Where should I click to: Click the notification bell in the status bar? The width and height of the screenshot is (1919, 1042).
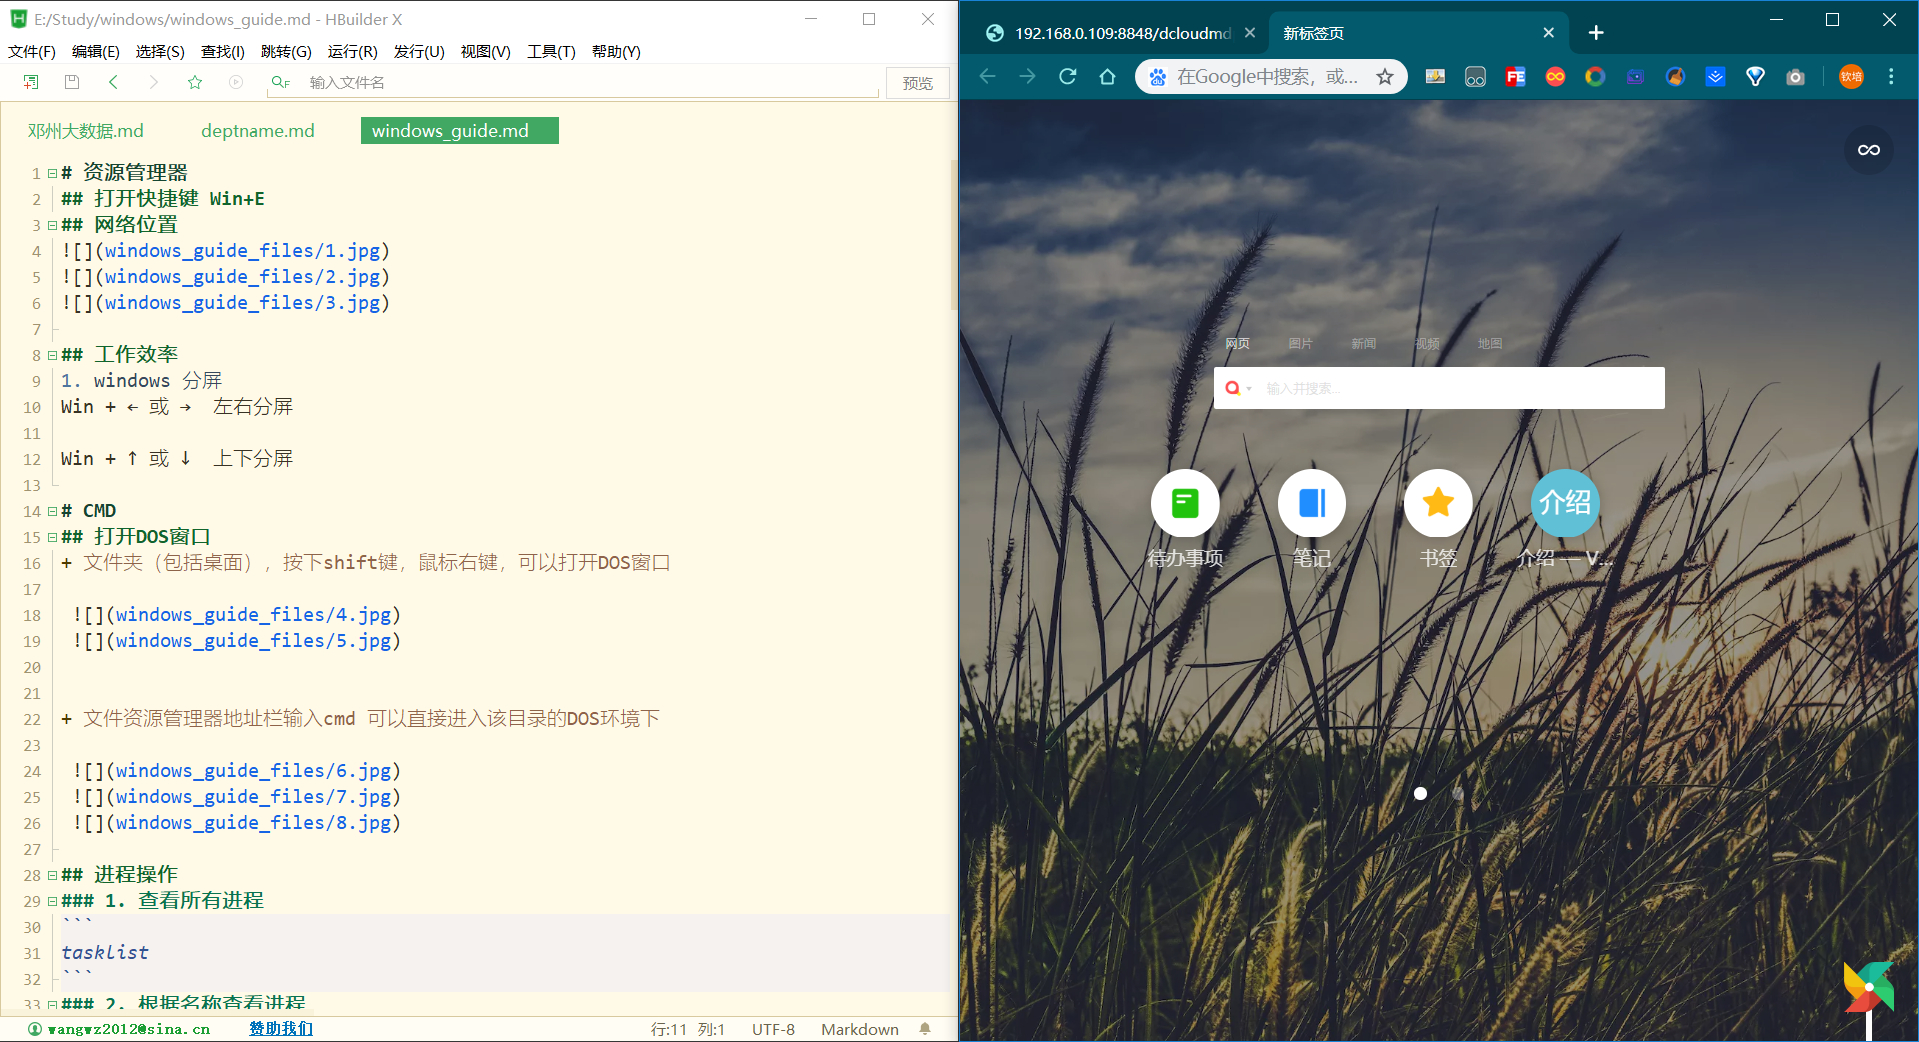tap(924, 1028)
